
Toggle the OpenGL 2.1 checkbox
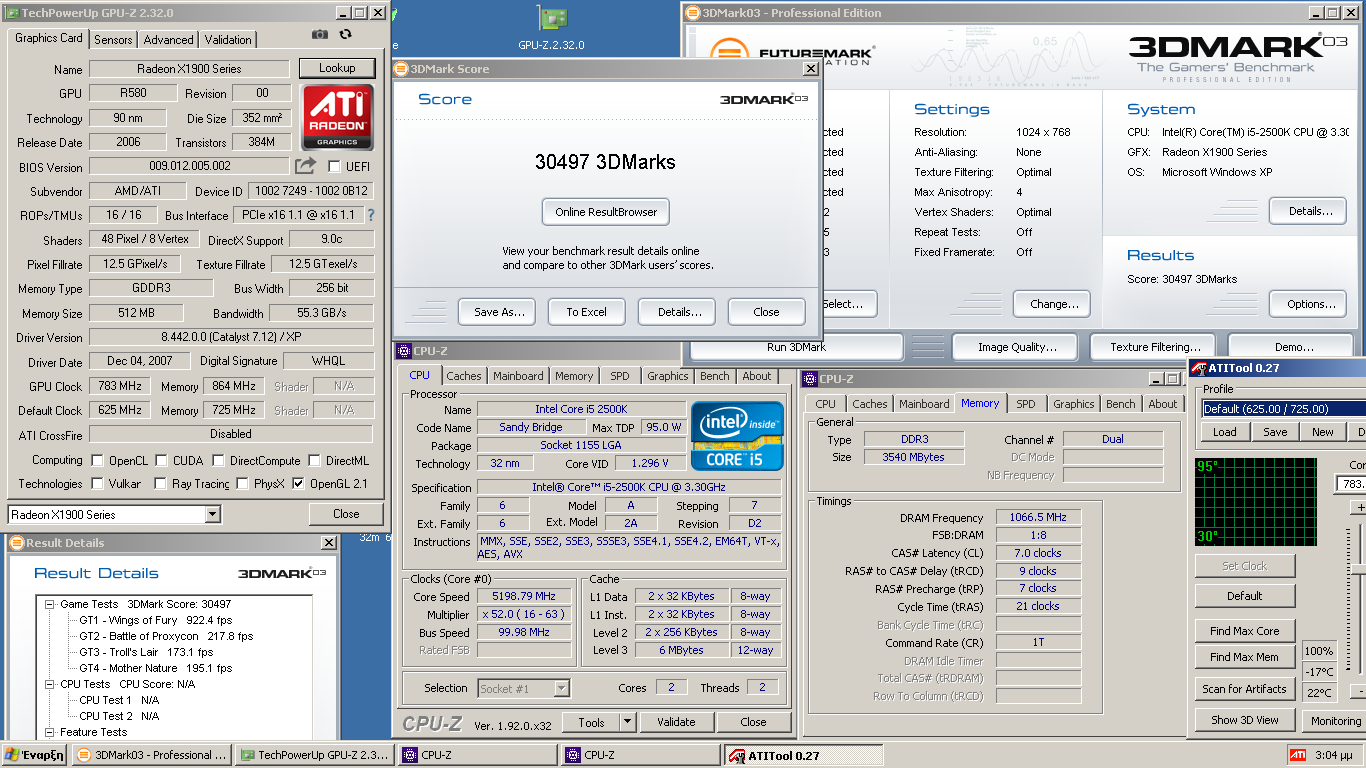[298, 484]
